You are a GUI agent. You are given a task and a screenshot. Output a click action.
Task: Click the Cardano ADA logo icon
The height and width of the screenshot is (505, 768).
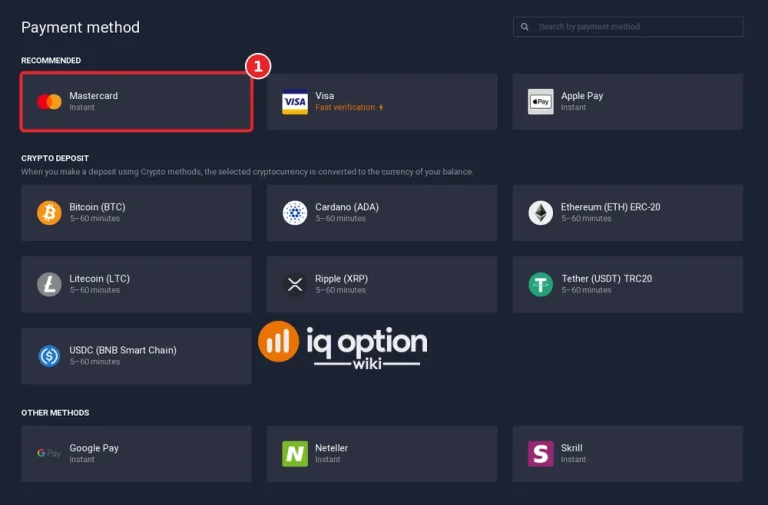pos(295,213)
